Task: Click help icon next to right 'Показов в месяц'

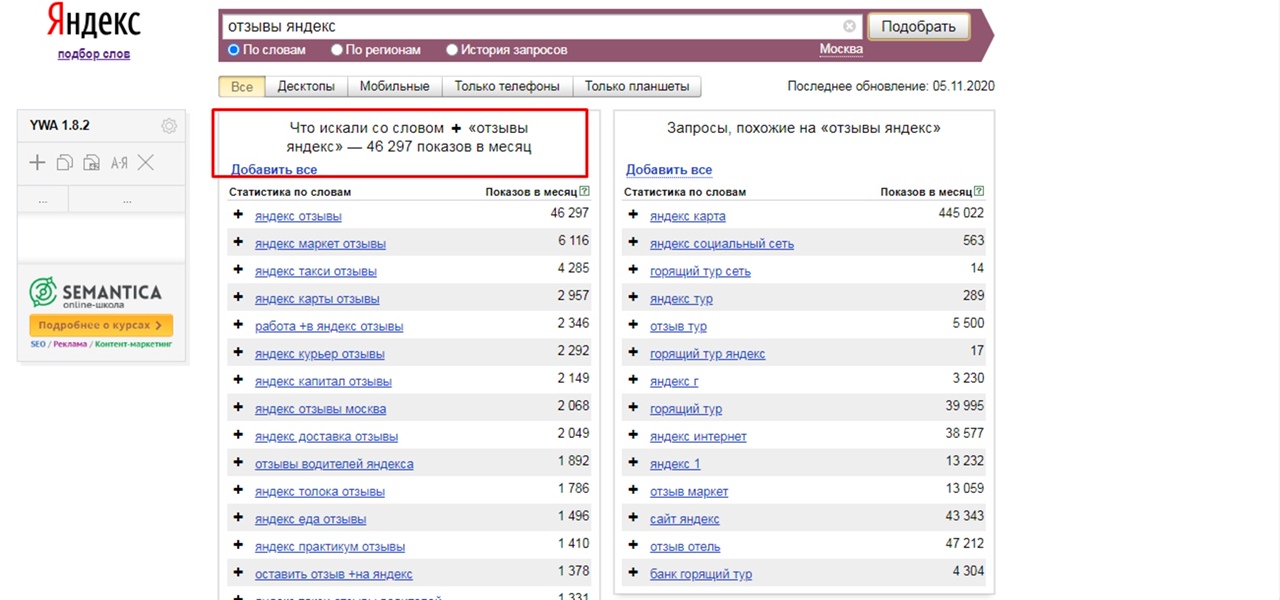Action: [x=979, y=191]
